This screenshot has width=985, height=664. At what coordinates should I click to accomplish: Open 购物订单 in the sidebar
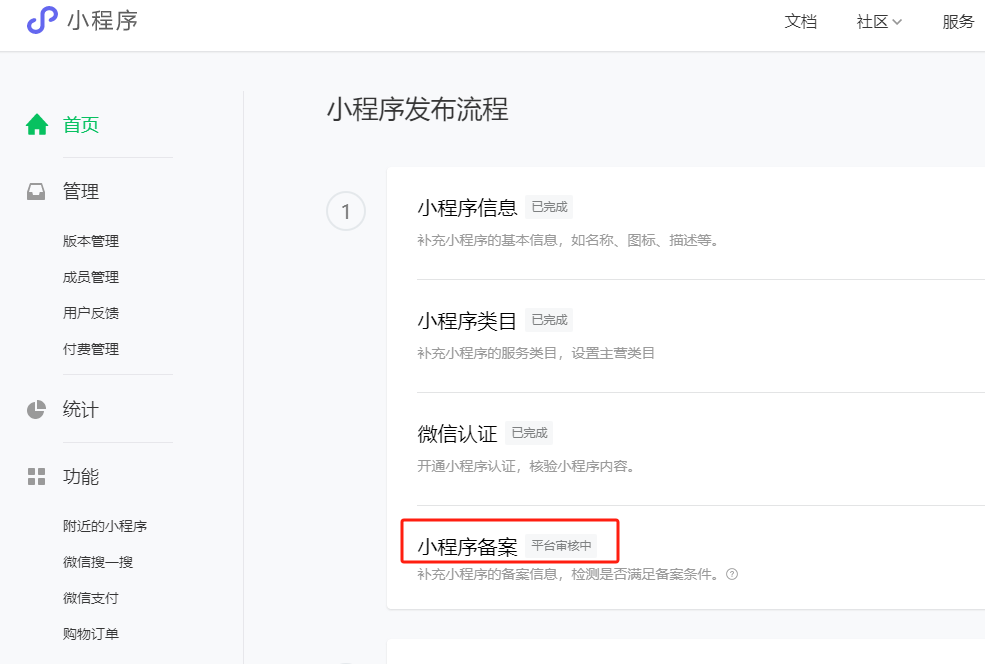(91, 634)
